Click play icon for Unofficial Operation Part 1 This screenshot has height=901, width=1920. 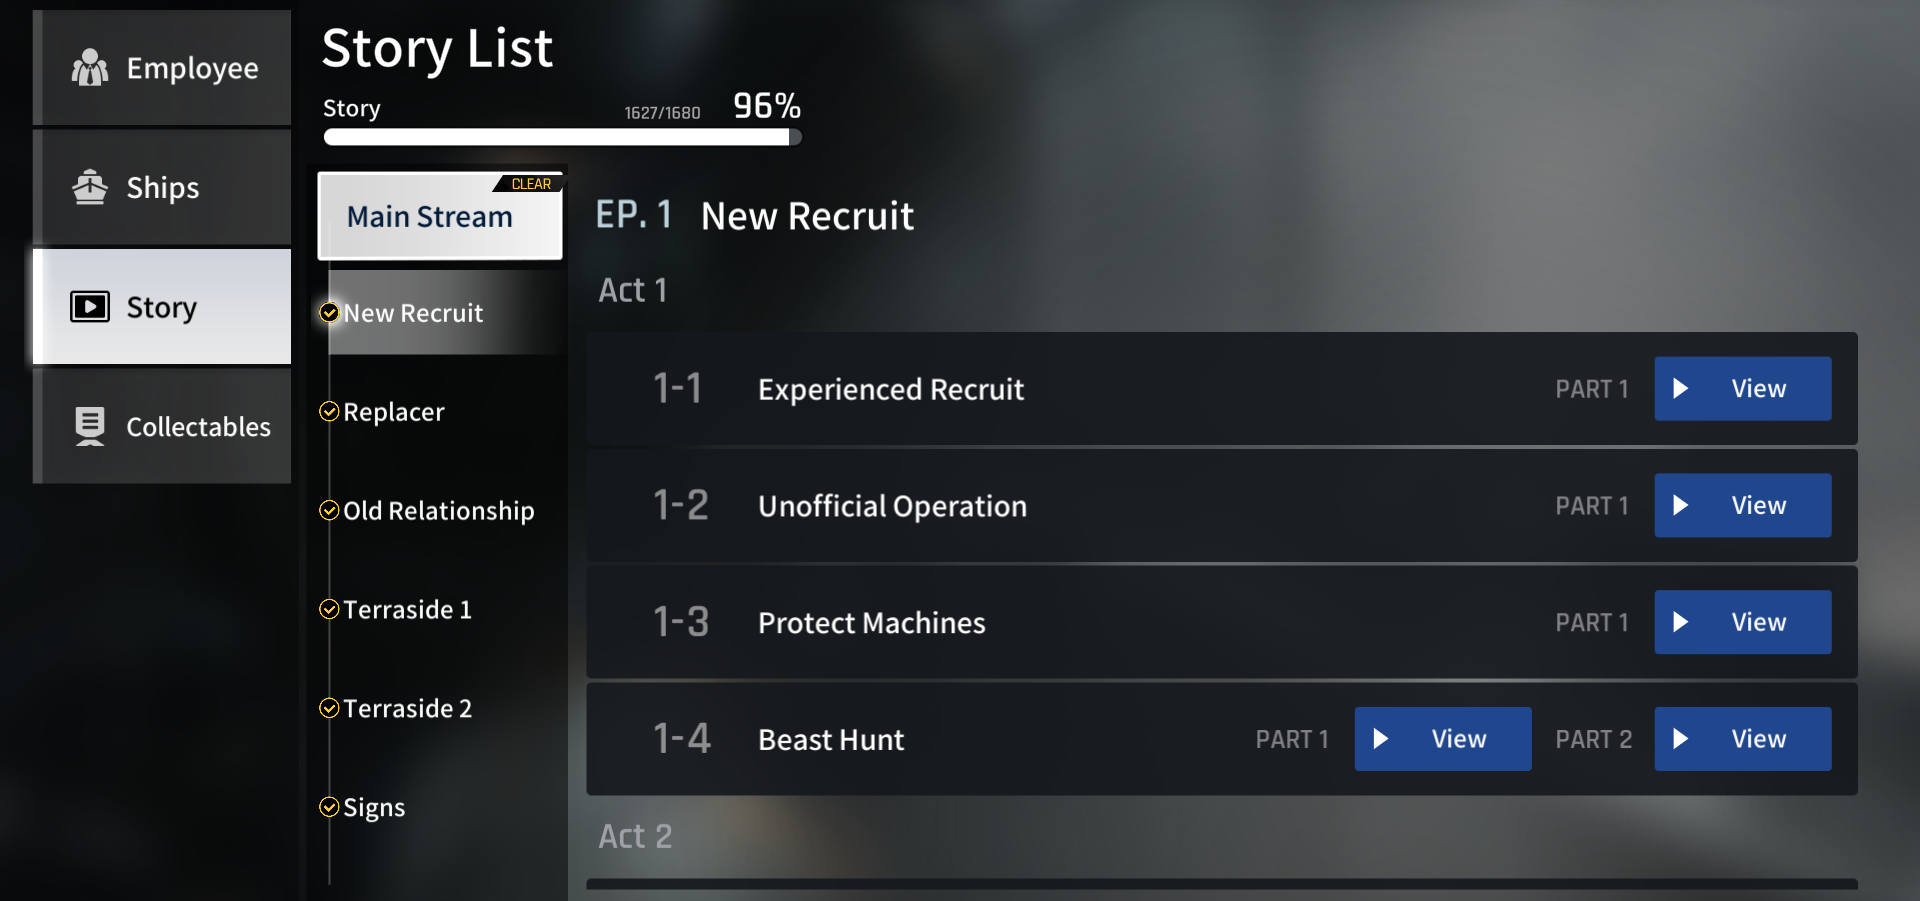point(1681,506)
